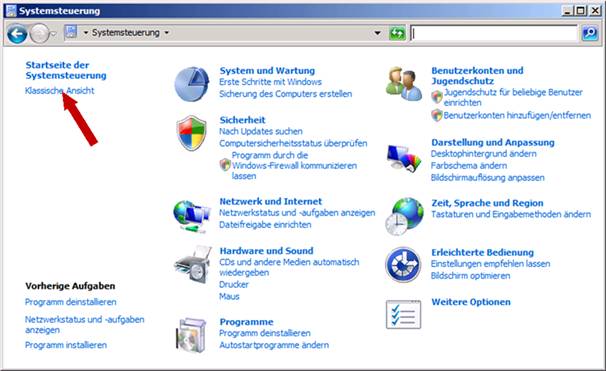Click Benutzerkonten hinzufügen/entfernen

click(x=517, y=115)
